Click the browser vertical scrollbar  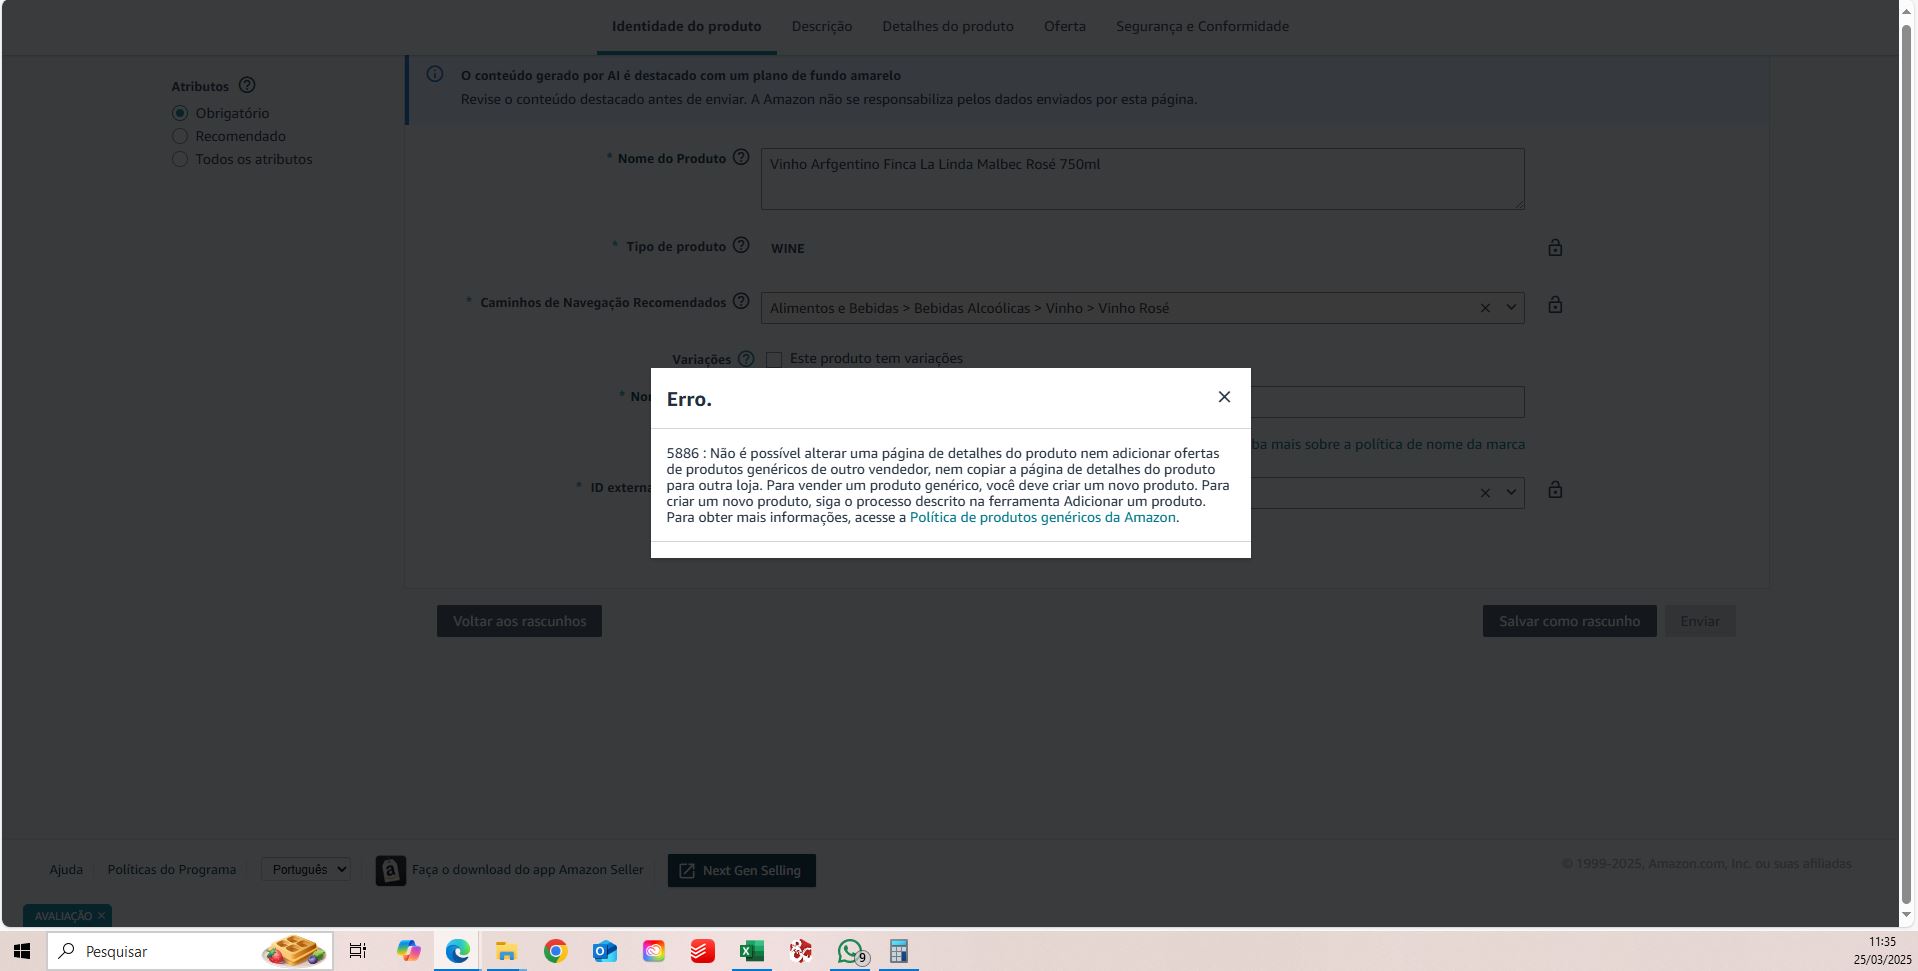coord(1906,464)
